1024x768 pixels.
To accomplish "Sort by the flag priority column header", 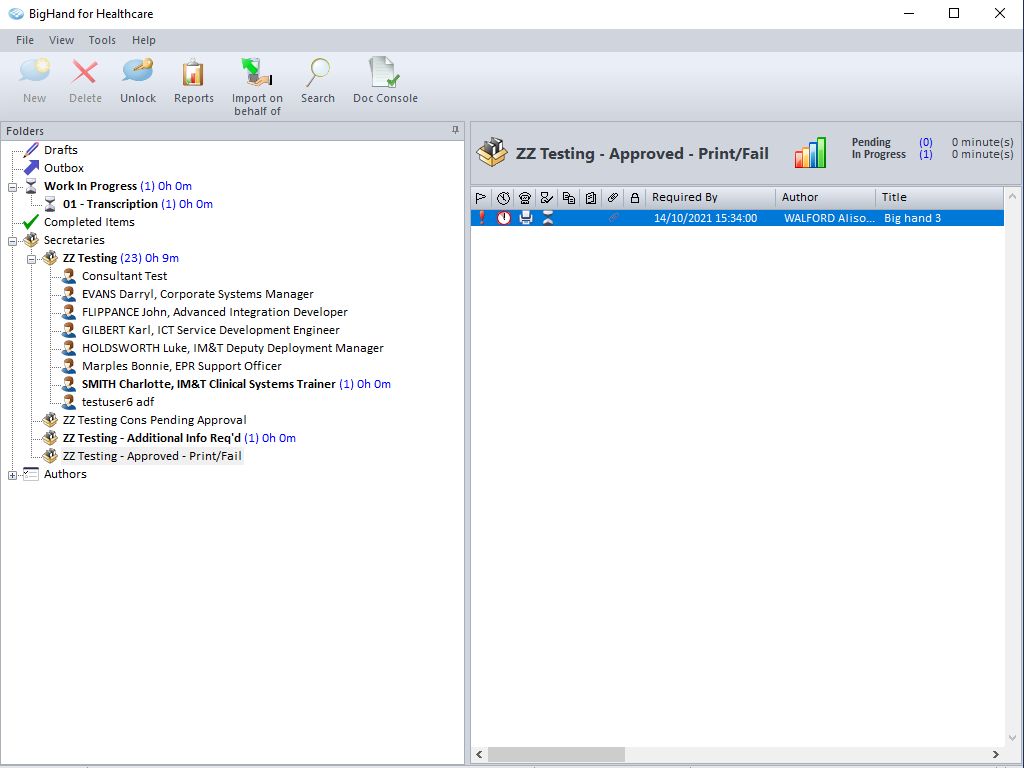I will (481, 197).
